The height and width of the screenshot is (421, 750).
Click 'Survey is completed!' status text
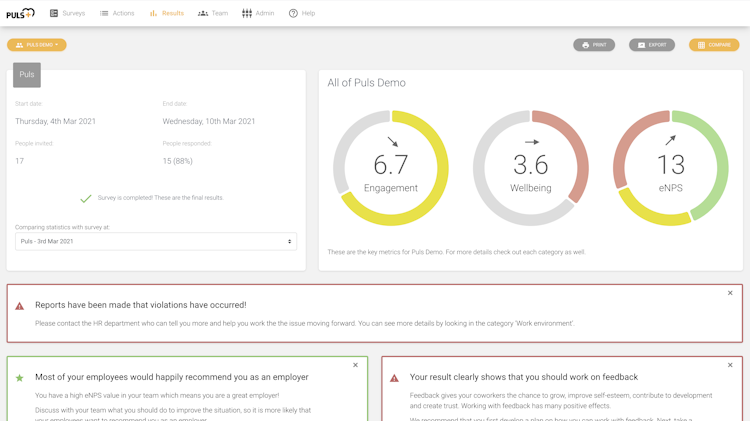click(x=161, y=198)
